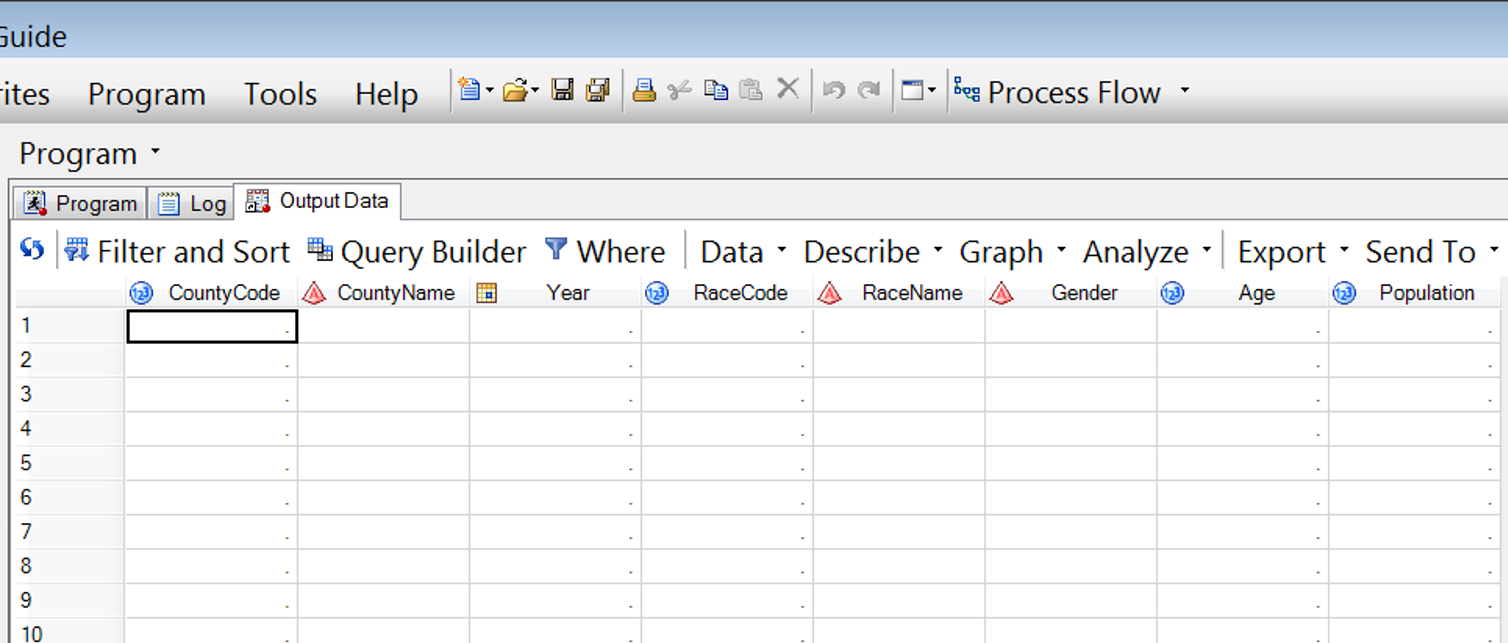Open the Tools menu
Image resolution: width=1508 pixels, height=643 pixels.
coord(280,94)
